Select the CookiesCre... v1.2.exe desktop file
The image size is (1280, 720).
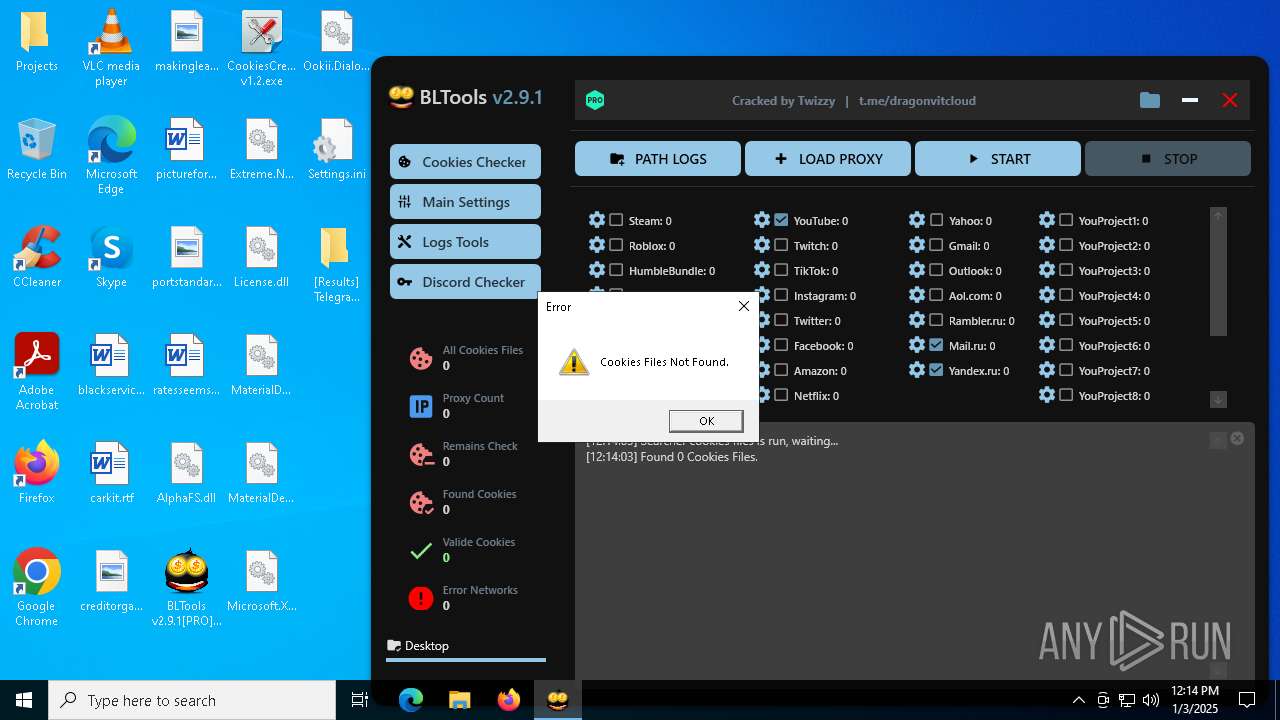(x=261, y=48)
